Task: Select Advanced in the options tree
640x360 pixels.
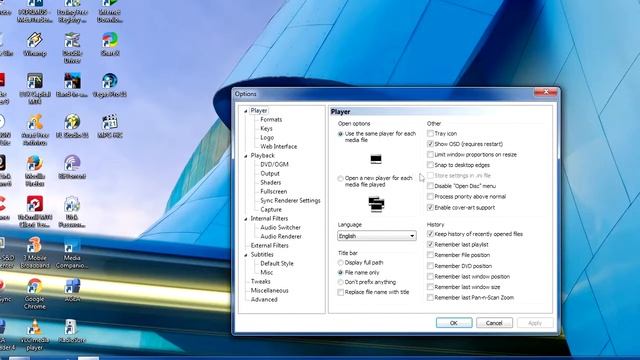Action: tap(264, 299)
